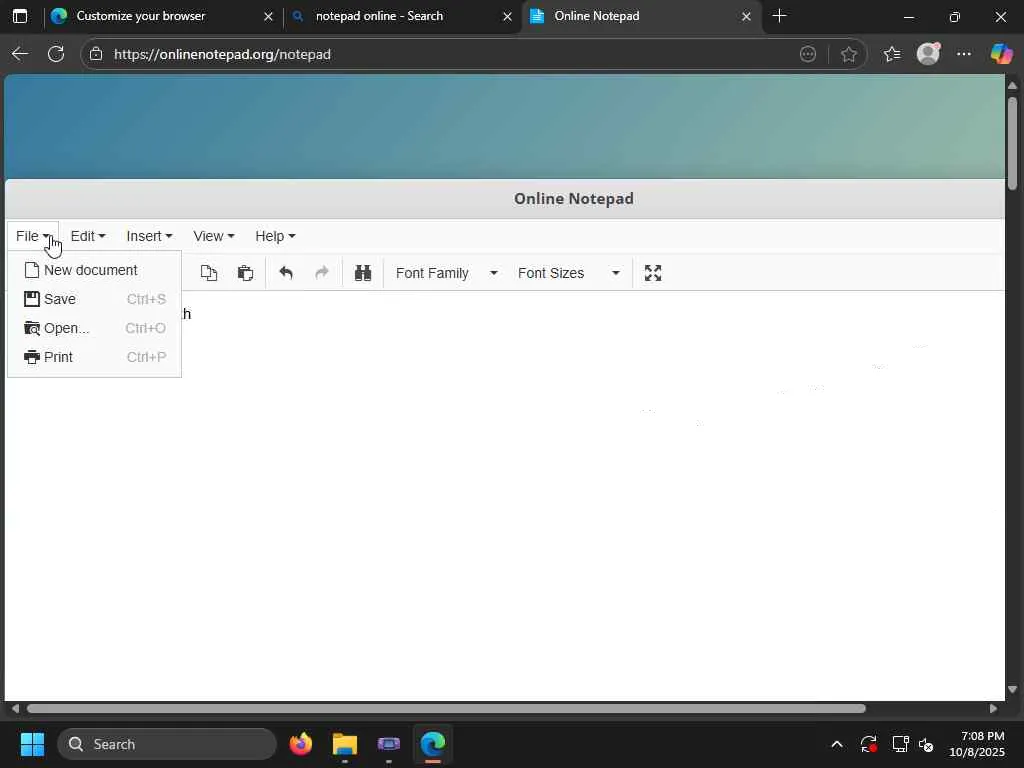Toggle fullscreen editor mode icon

[653, 273]
